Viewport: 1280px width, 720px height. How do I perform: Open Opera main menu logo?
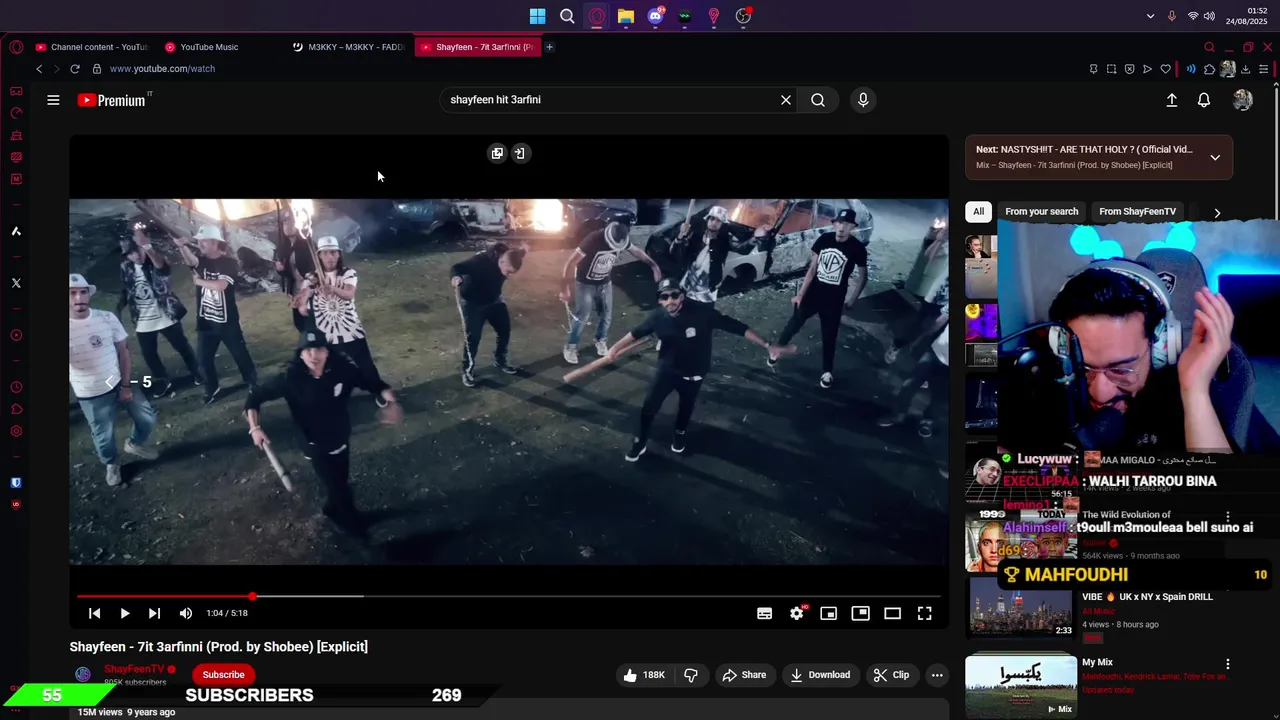[x=16, y=47]
